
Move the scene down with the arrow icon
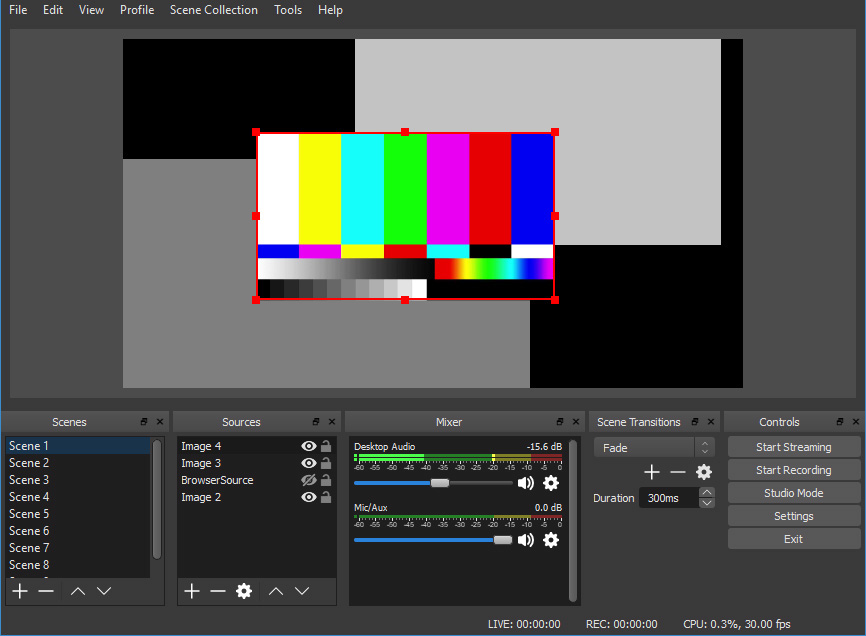pos(104,591)
